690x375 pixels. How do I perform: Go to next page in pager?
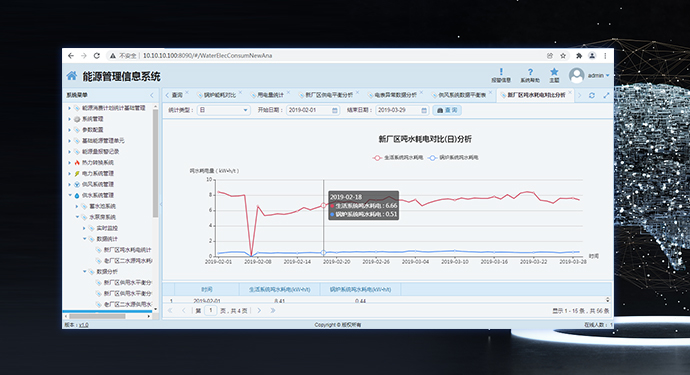[259, 311]
